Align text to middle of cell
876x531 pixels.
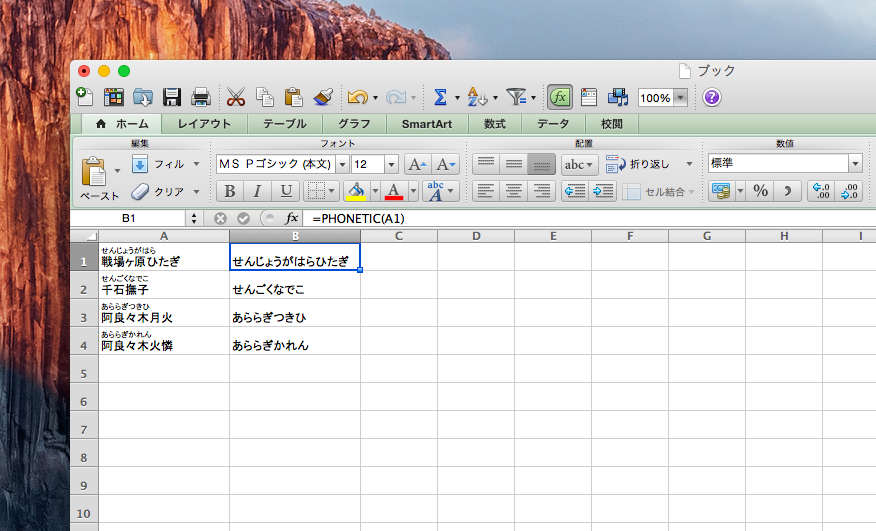tap(513, 164)
